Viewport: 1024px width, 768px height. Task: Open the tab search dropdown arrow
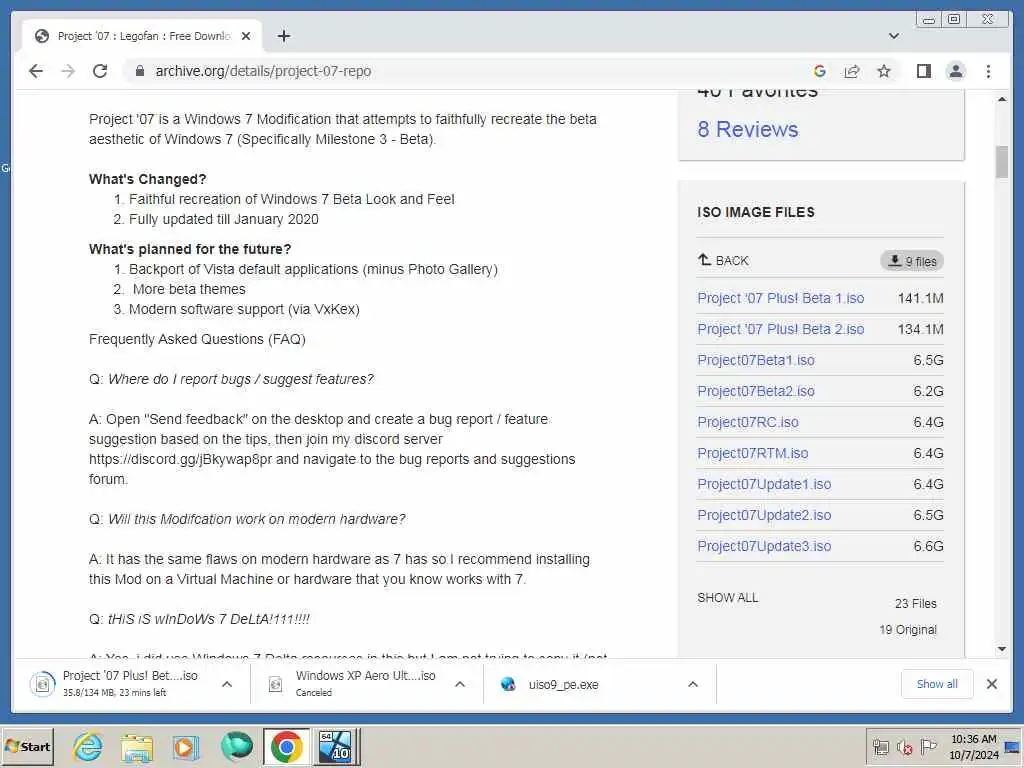pos(894,36)
